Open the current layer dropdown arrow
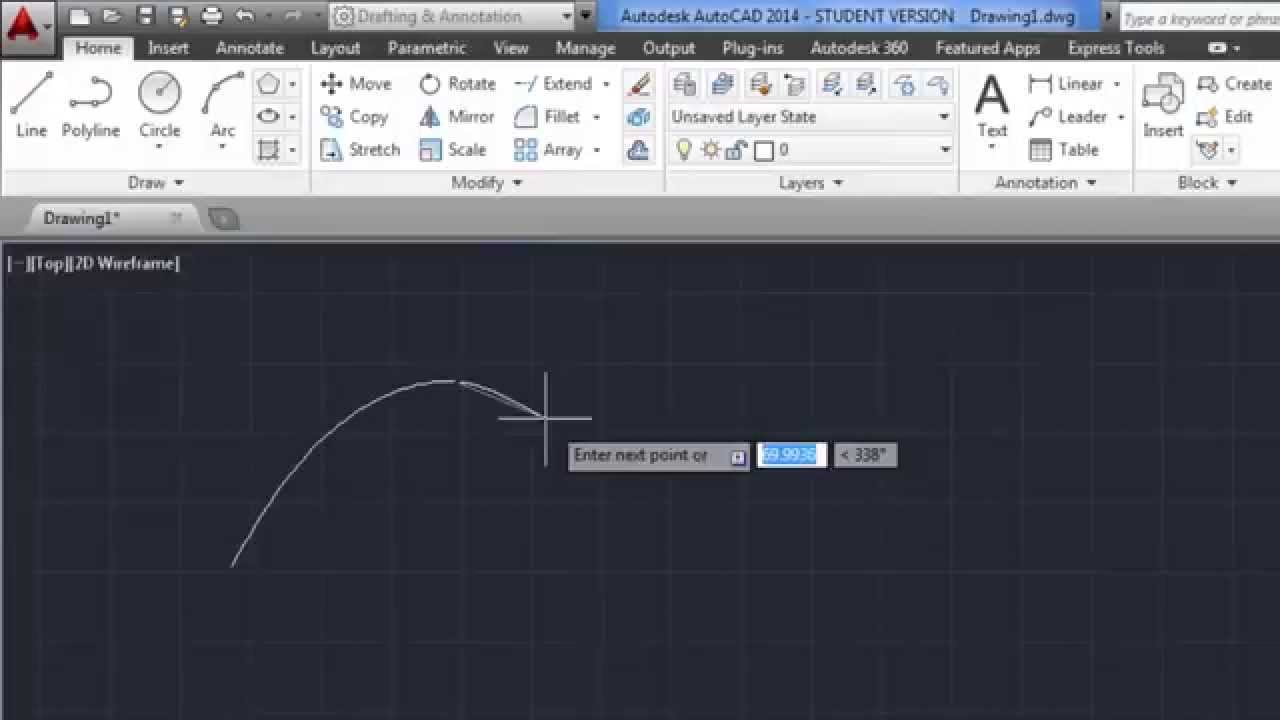 [x=944, y=150]
